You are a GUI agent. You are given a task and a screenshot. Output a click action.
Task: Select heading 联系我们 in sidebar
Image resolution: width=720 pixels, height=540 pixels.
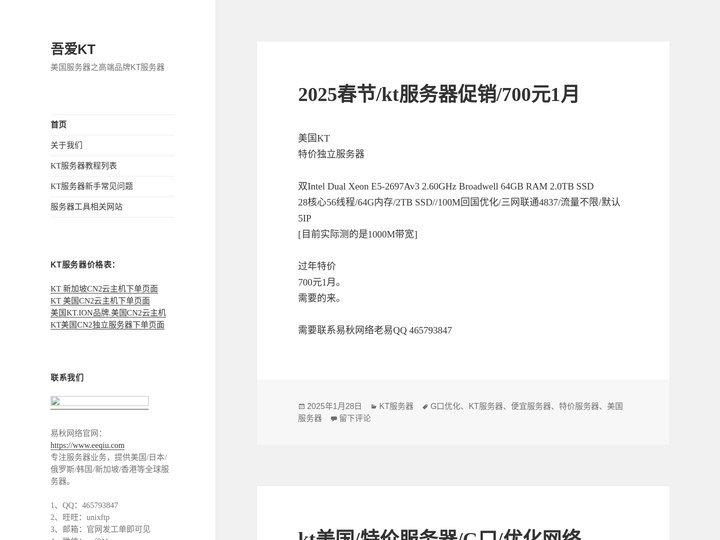67,377
